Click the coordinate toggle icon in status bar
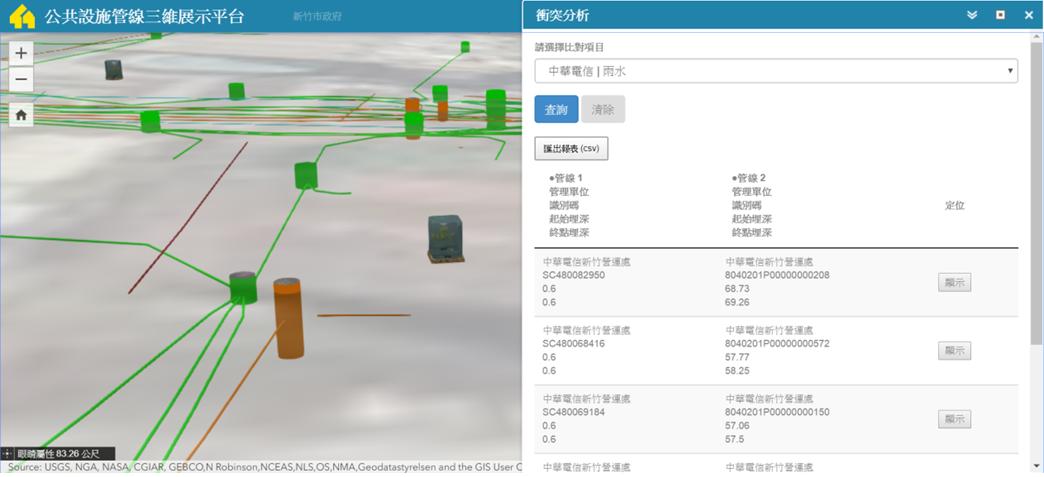1044x477 pixels. (x=7, y=454)
